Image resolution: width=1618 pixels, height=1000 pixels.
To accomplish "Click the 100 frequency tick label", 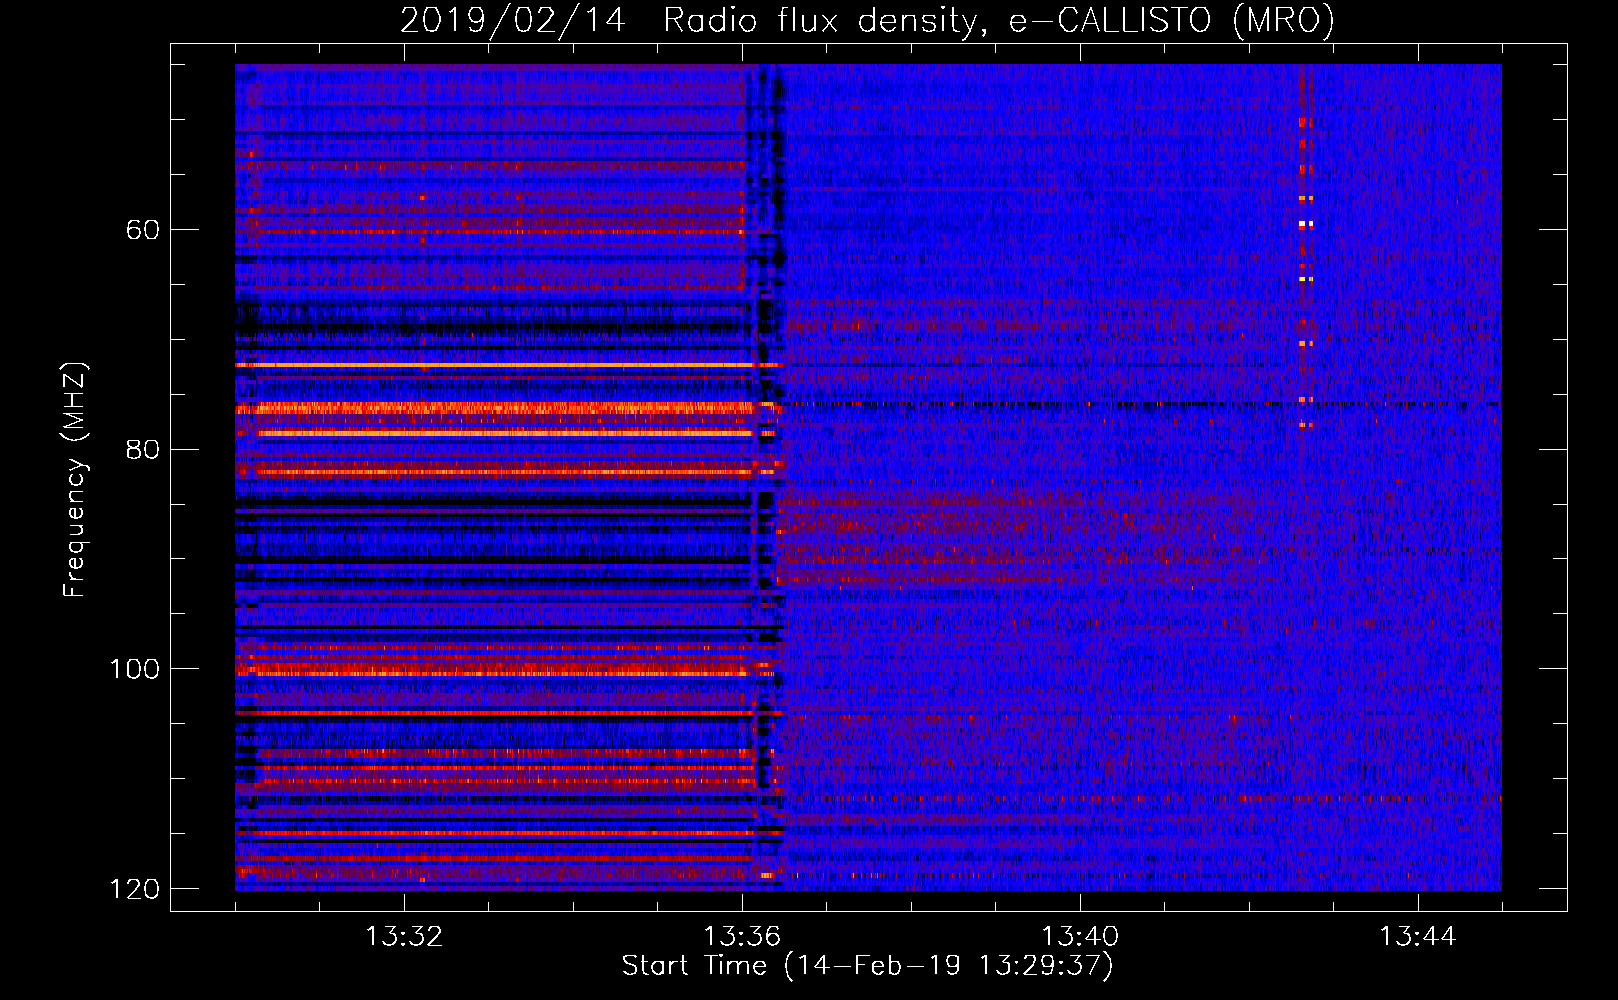I will click(x=135, y=669).
